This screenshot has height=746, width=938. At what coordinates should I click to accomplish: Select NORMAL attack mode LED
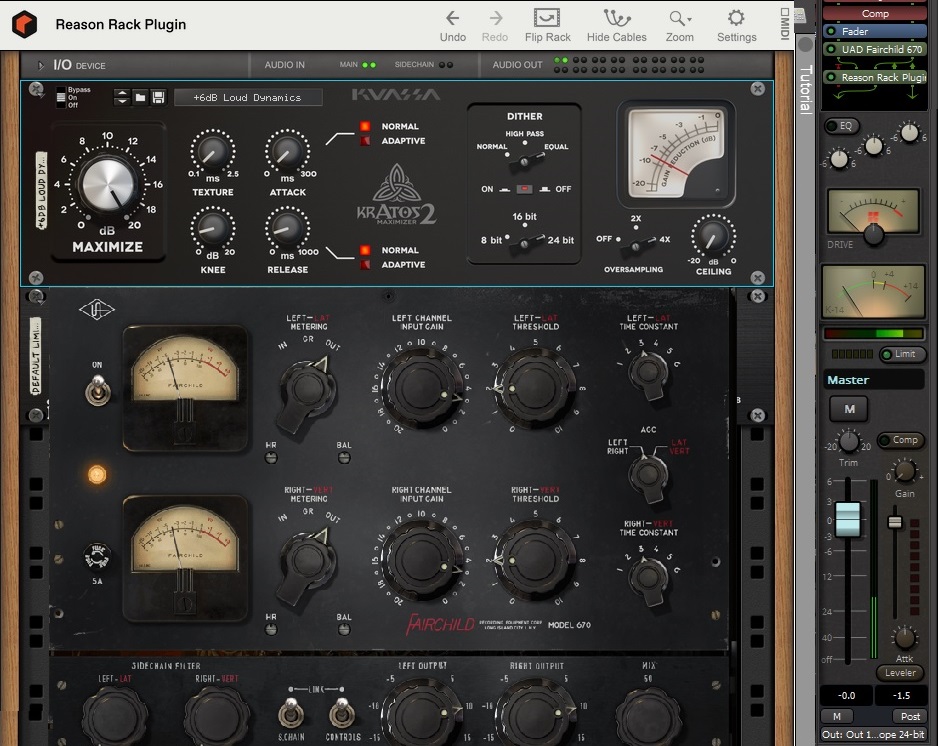click(x=365, y=126)
